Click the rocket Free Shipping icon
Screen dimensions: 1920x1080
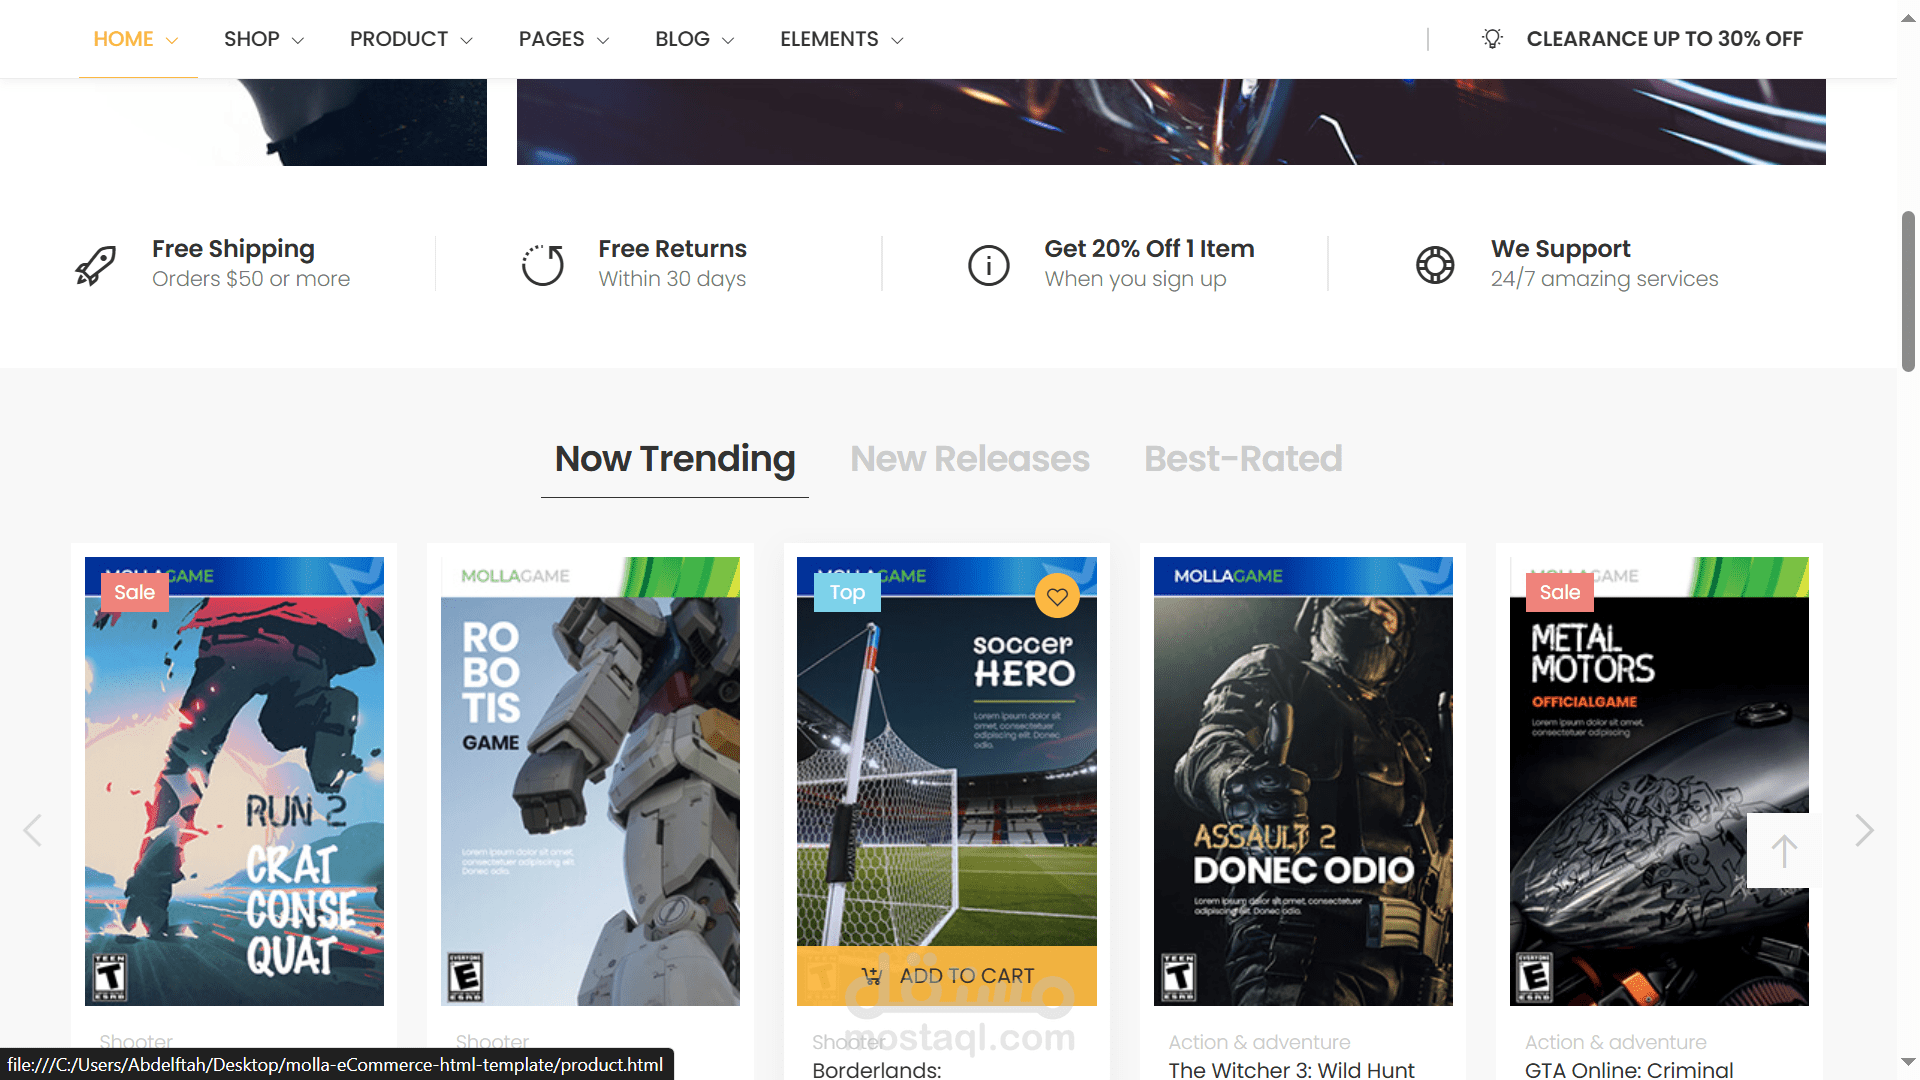pos(96,265)
